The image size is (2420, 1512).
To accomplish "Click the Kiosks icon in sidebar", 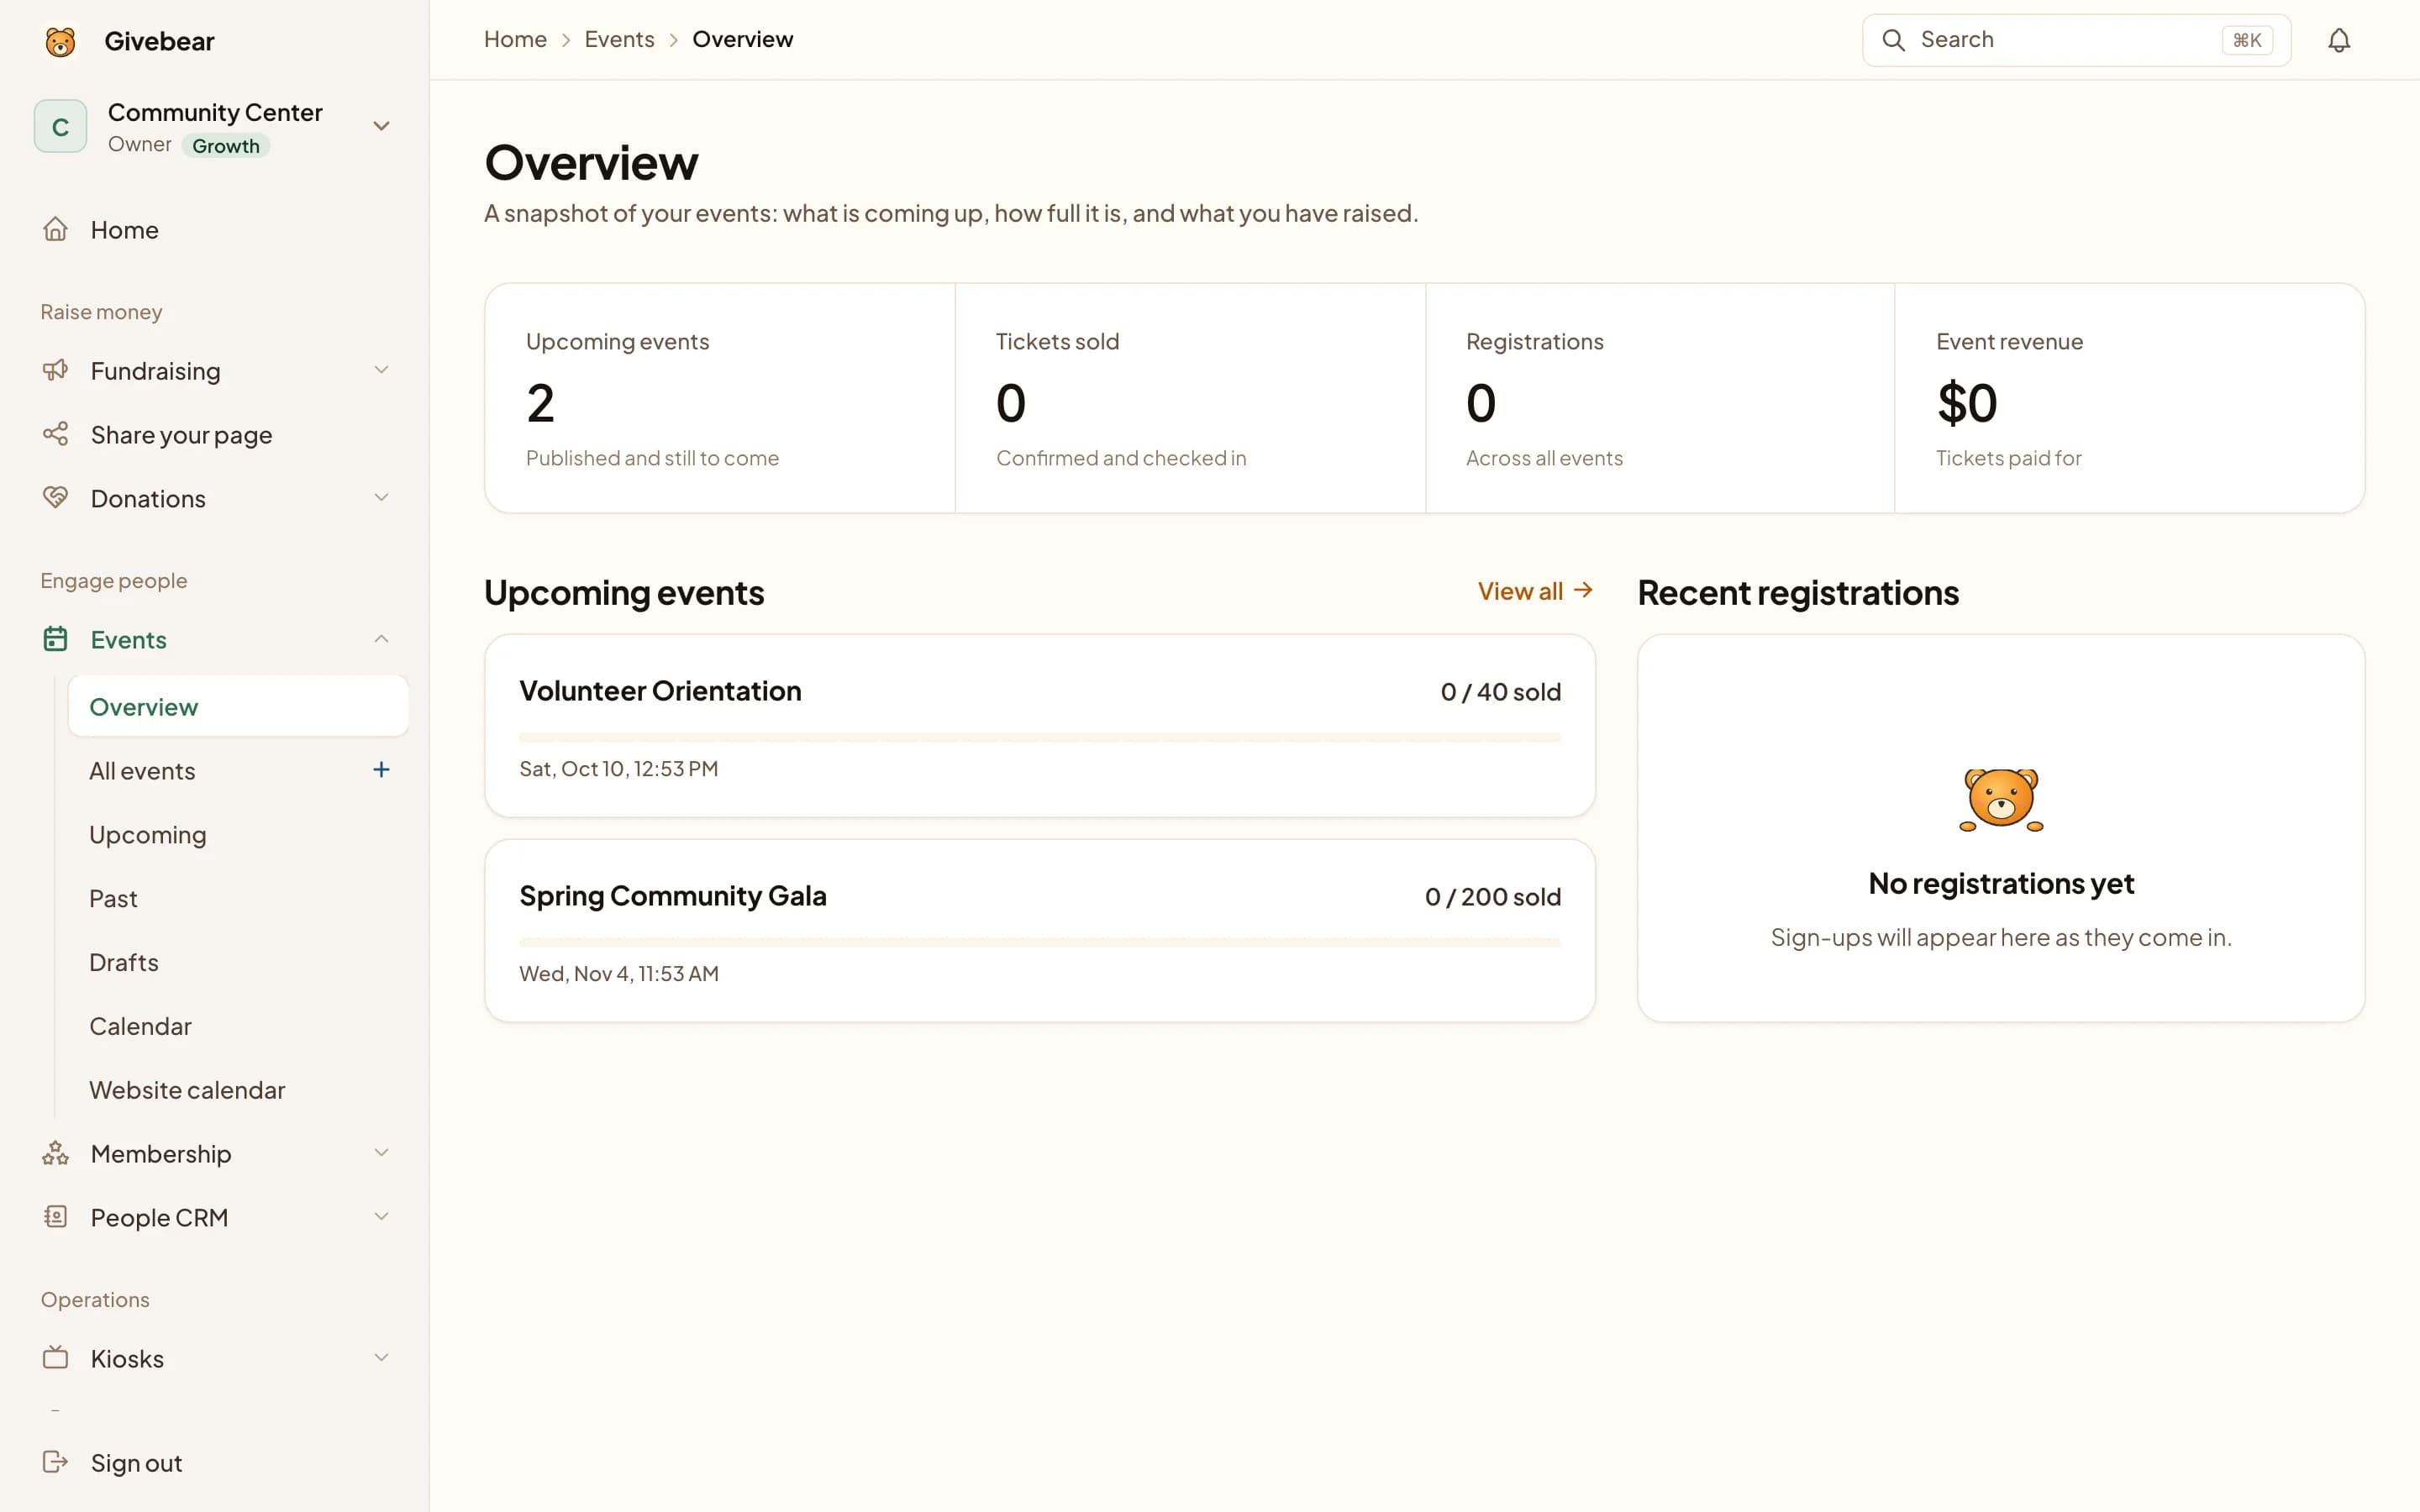I will [55, 1358].
